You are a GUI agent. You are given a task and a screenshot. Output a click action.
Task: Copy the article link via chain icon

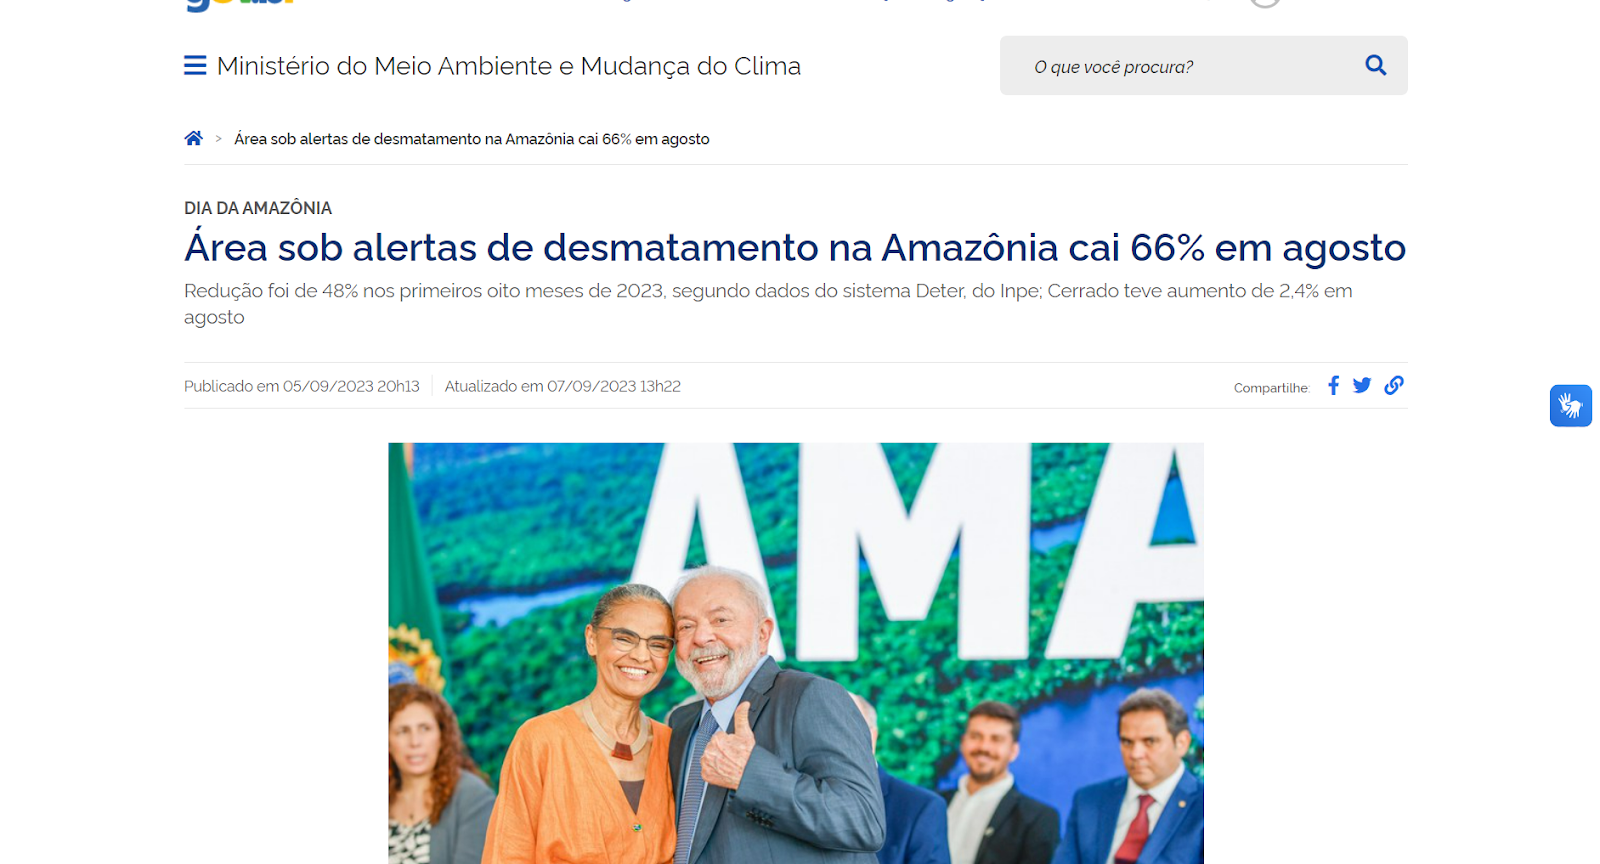[1394, 385]
